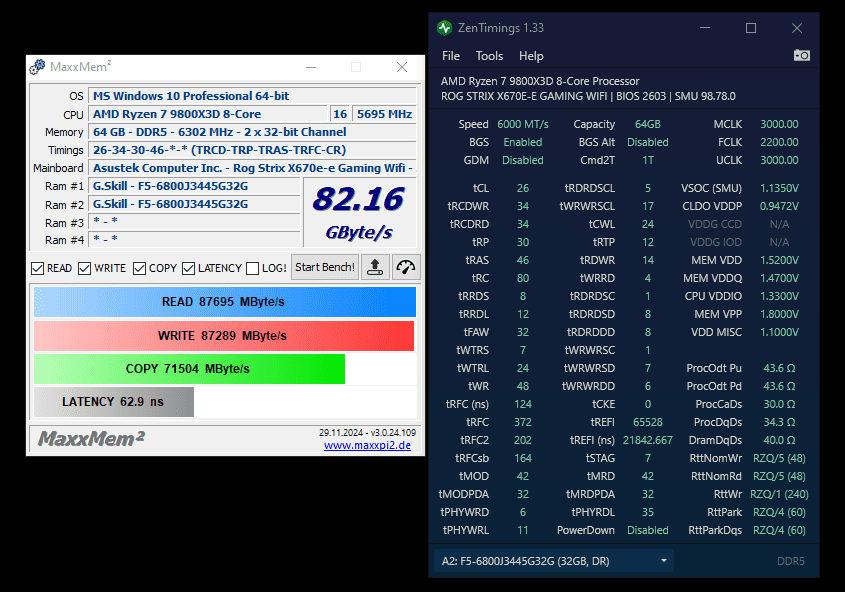The image size is (845, 592).
Task: Click the WRITE 87289 MByte/s bar
Action: click(224, 336)
